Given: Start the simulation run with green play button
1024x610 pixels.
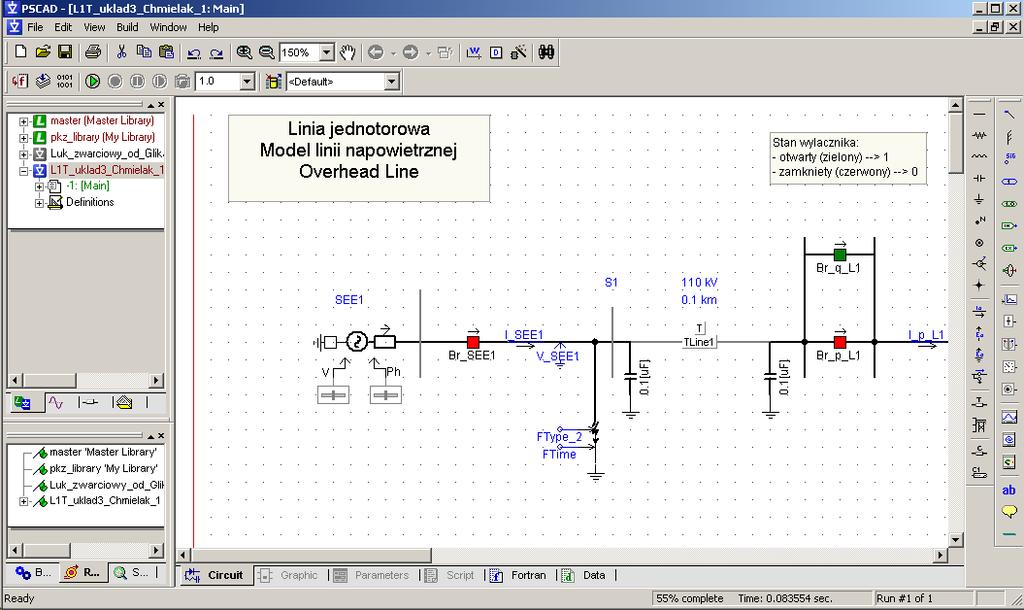Looking at the screenshot, I should pyautogui.click(x=93, y=82).
